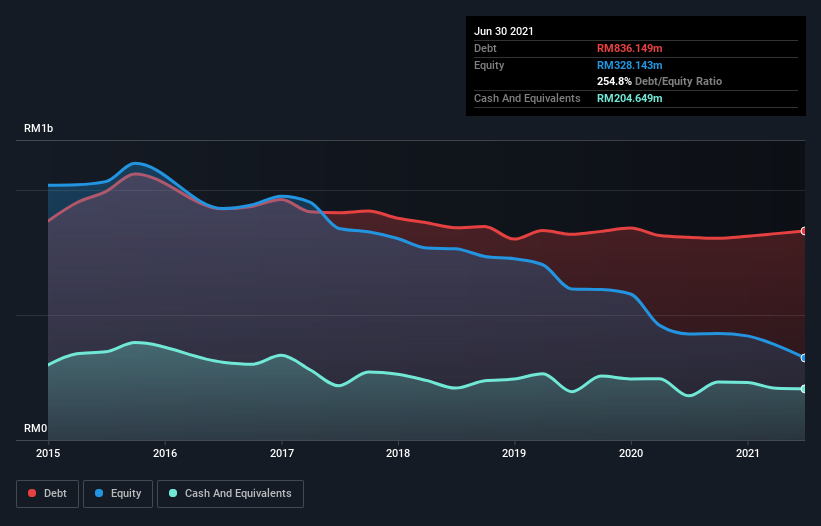Click the RM836.149m debt value
Image resolution: width=821 pixels, height=526 pixels.
629,48
